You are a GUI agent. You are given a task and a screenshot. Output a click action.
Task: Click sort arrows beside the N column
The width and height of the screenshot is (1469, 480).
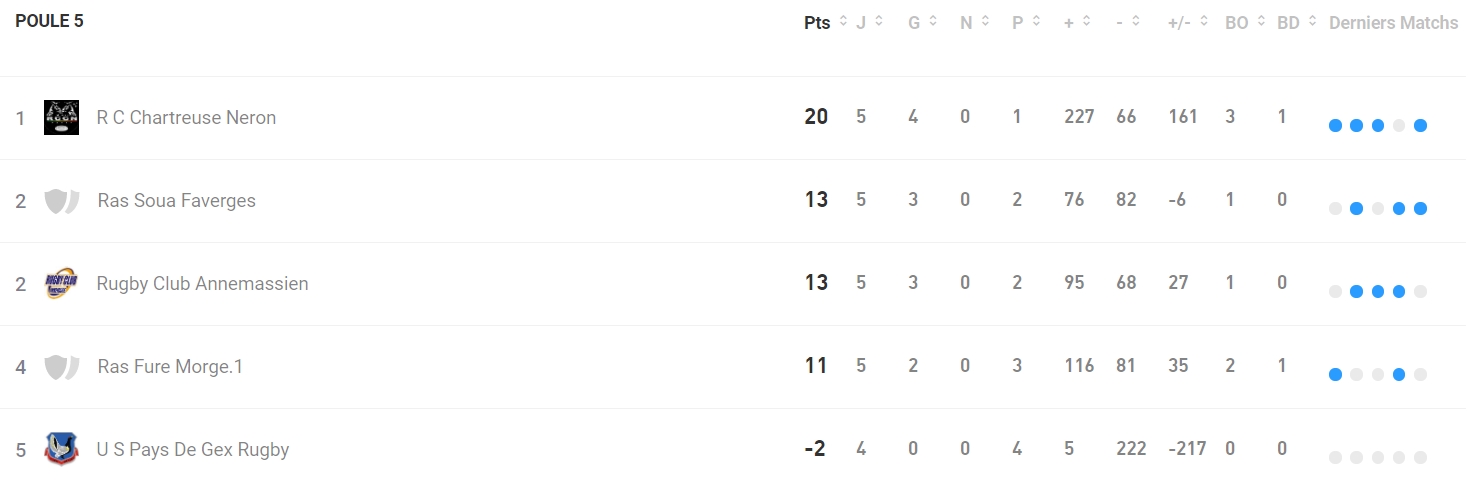[x=985, y=21]
